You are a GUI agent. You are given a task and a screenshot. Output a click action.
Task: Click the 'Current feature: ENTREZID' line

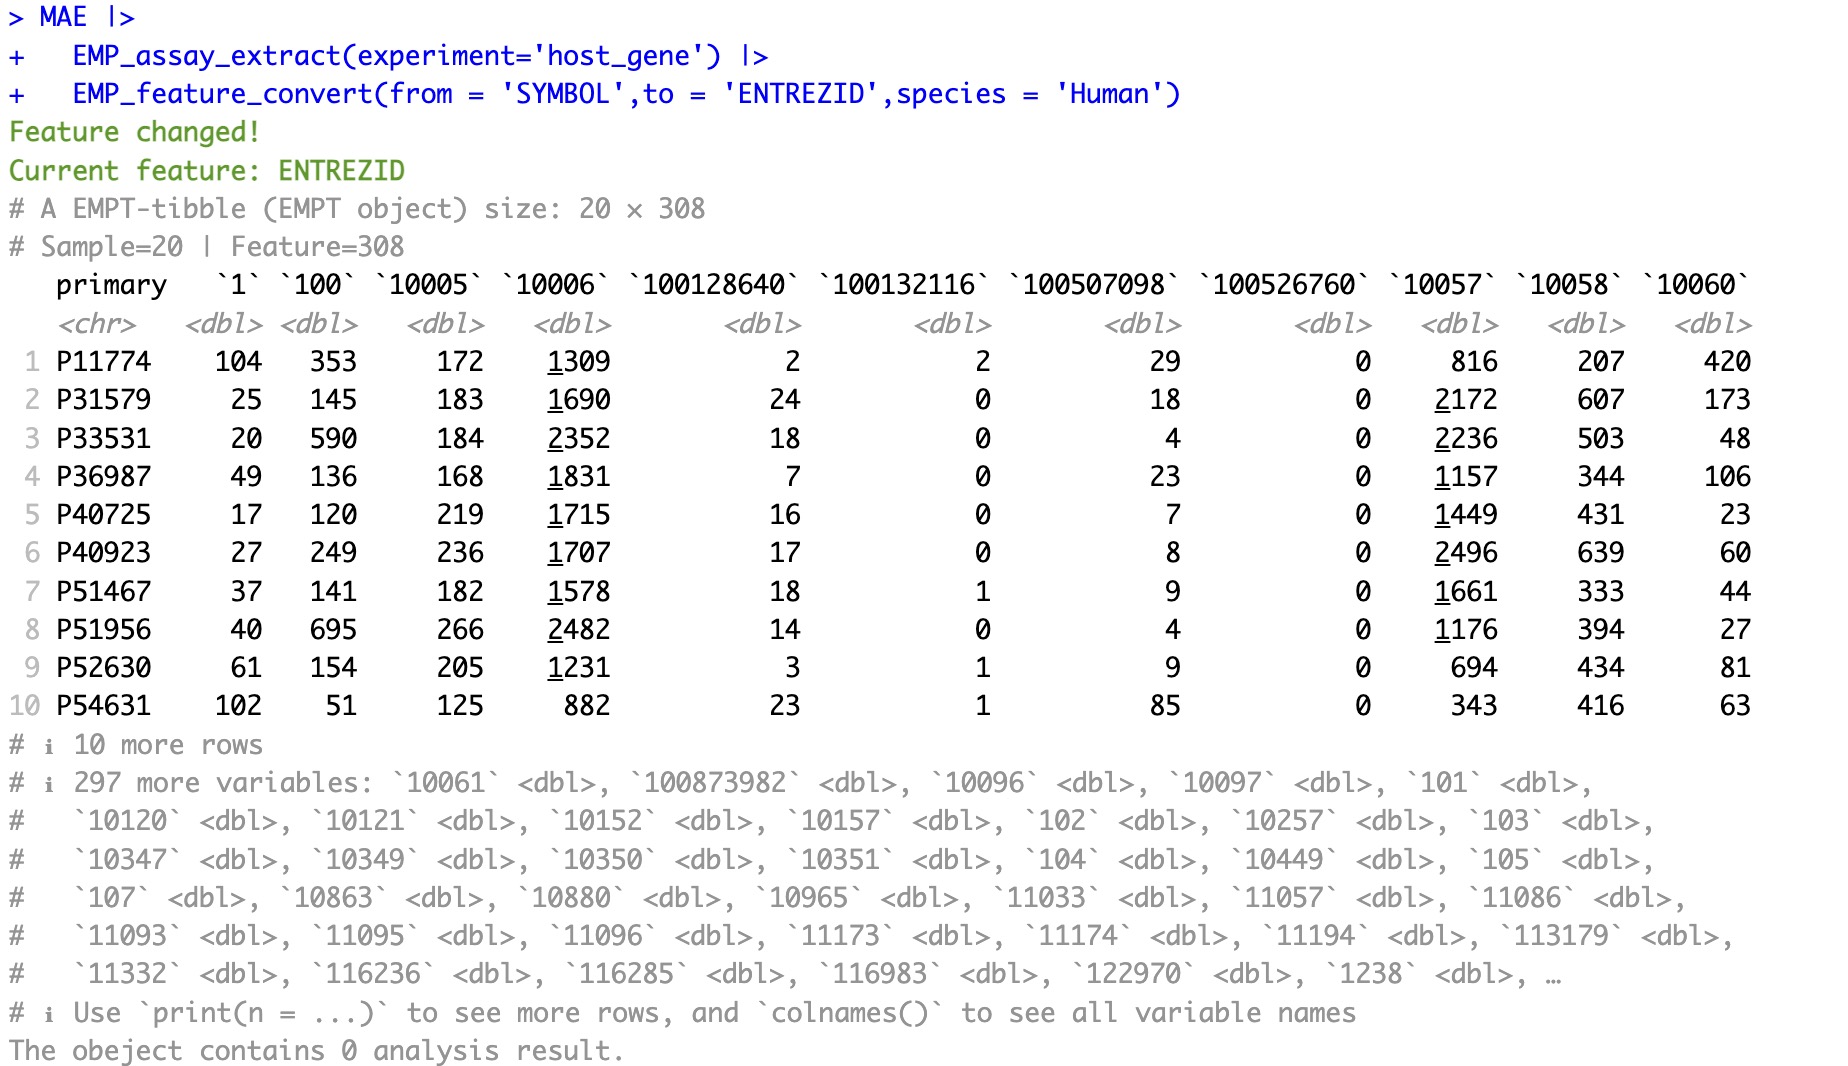[x=206, y=171]
